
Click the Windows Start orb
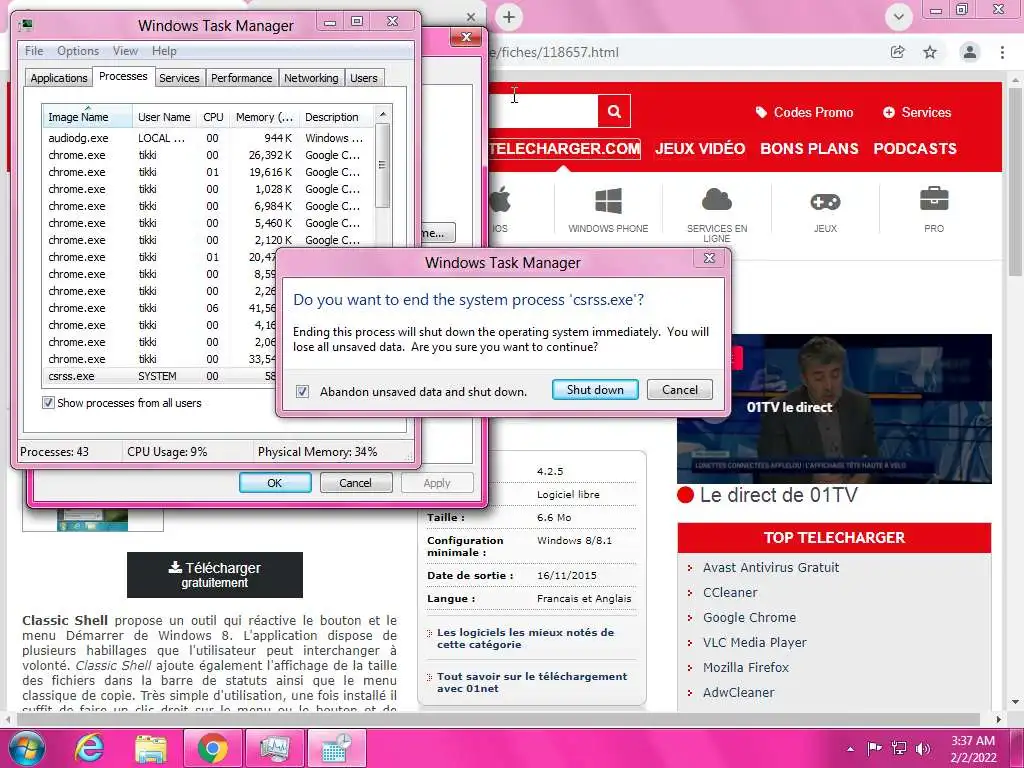click(27, 748)
